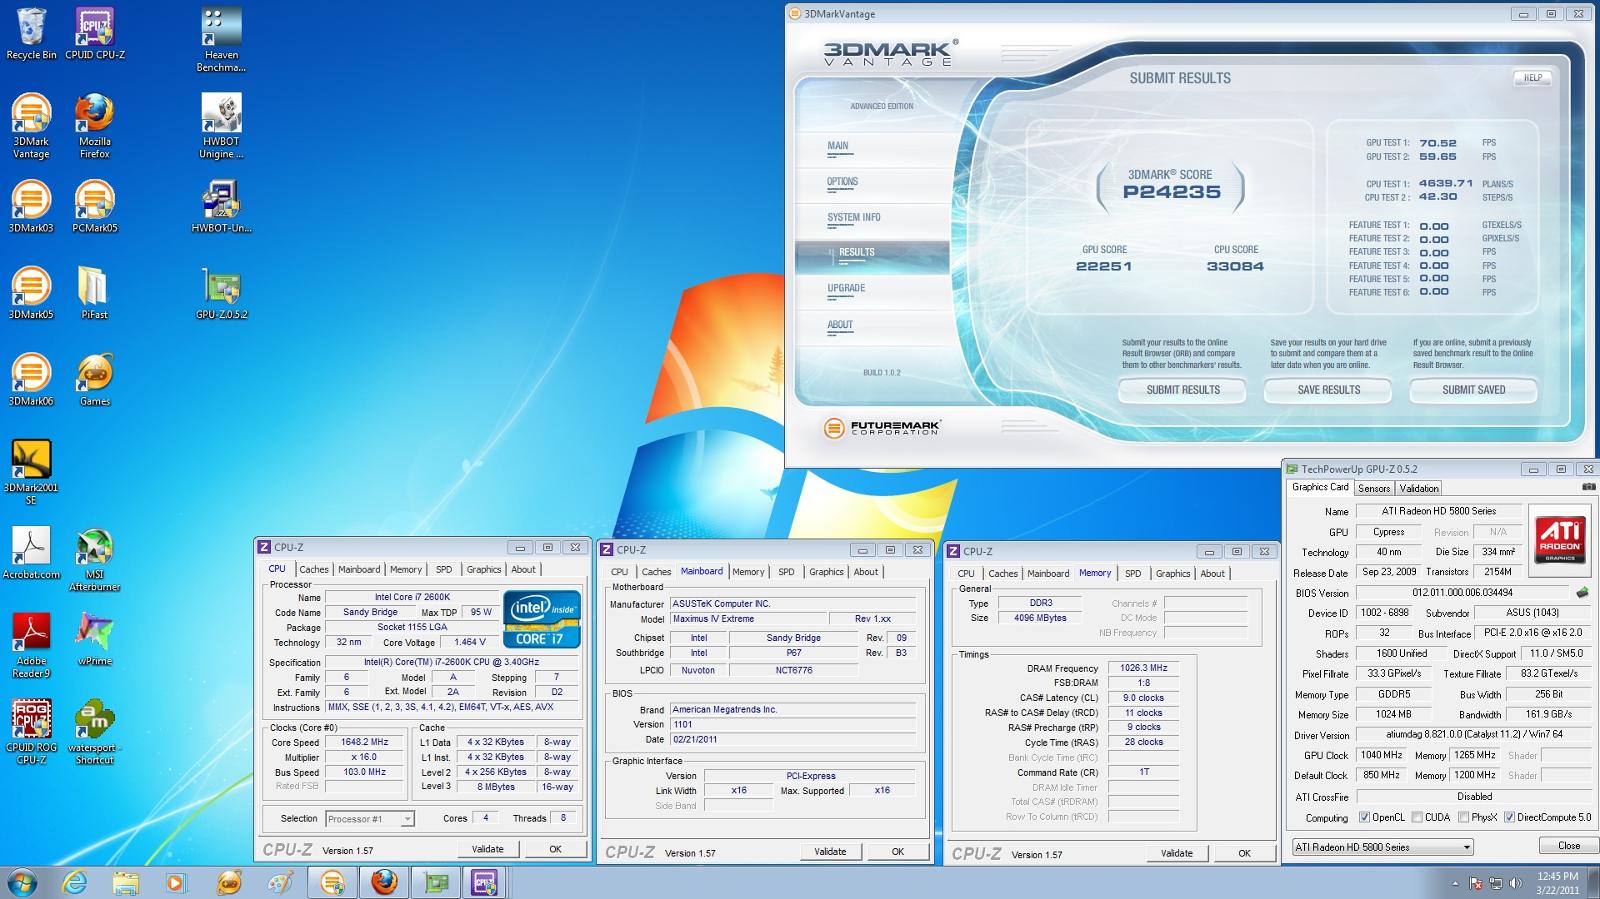Screen dimensions: 1600x899
Task: Click Validate in the CPU-Z CPU window
Action: 488,849
